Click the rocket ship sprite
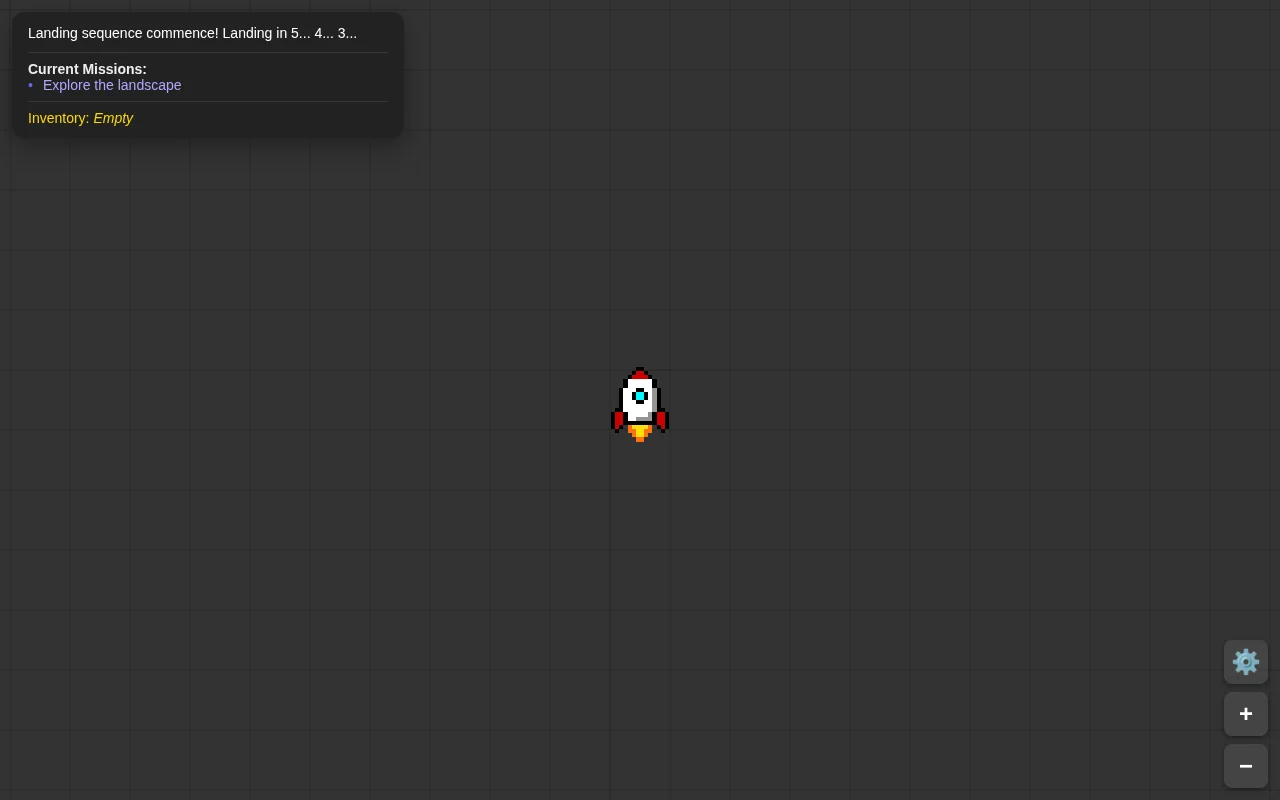This screenshot has height=800, width=1280. [x=640, y=405]
